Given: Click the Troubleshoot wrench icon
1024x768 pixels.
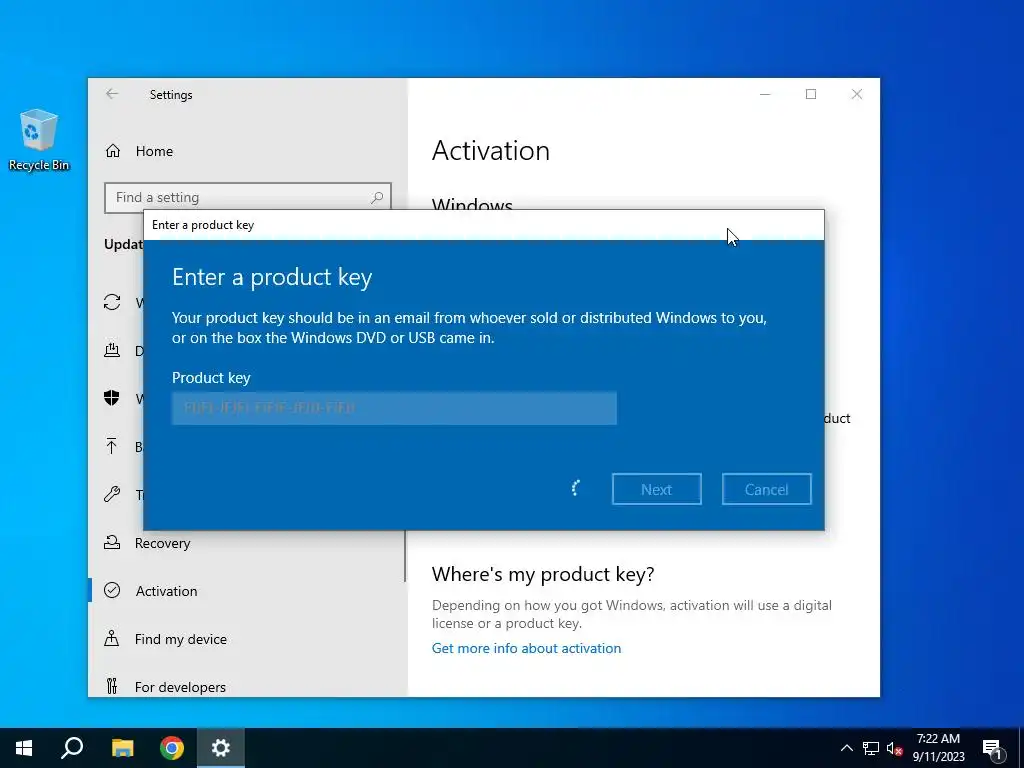Looking at the screenshot, I should 112,494.
